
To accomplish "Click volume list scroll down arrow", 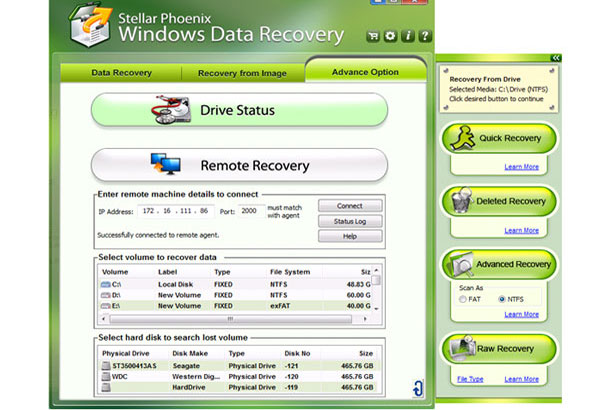I will click(376, 309).
